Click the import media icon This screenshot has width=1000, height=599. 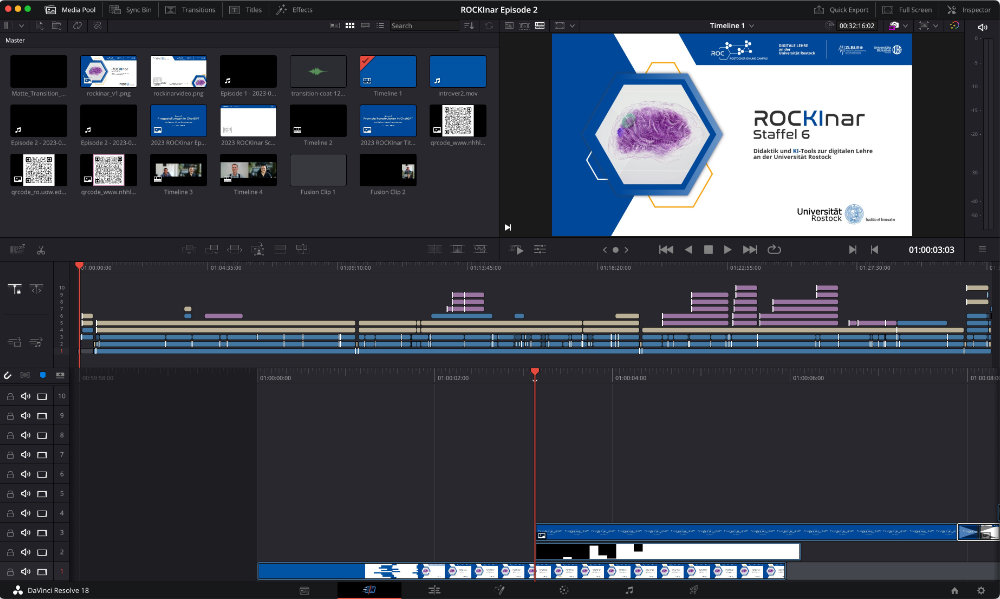[x=40, y=26]
